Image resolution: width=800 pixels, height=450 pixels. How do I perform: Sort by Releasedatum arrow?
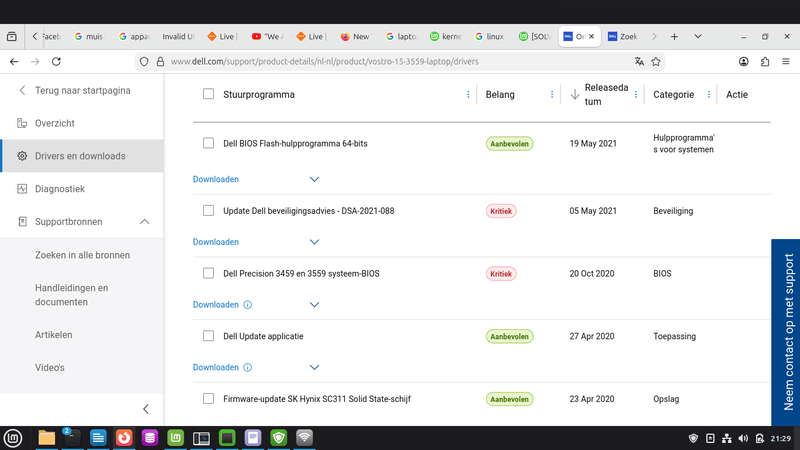[575, 94]
